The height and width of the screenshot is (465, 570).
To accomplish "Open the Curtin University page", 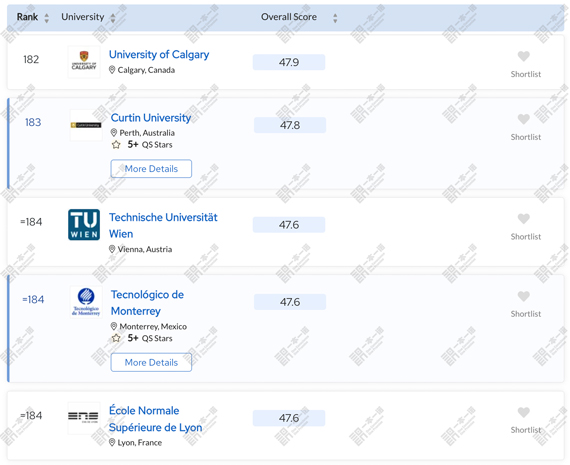I will (150, 118).
